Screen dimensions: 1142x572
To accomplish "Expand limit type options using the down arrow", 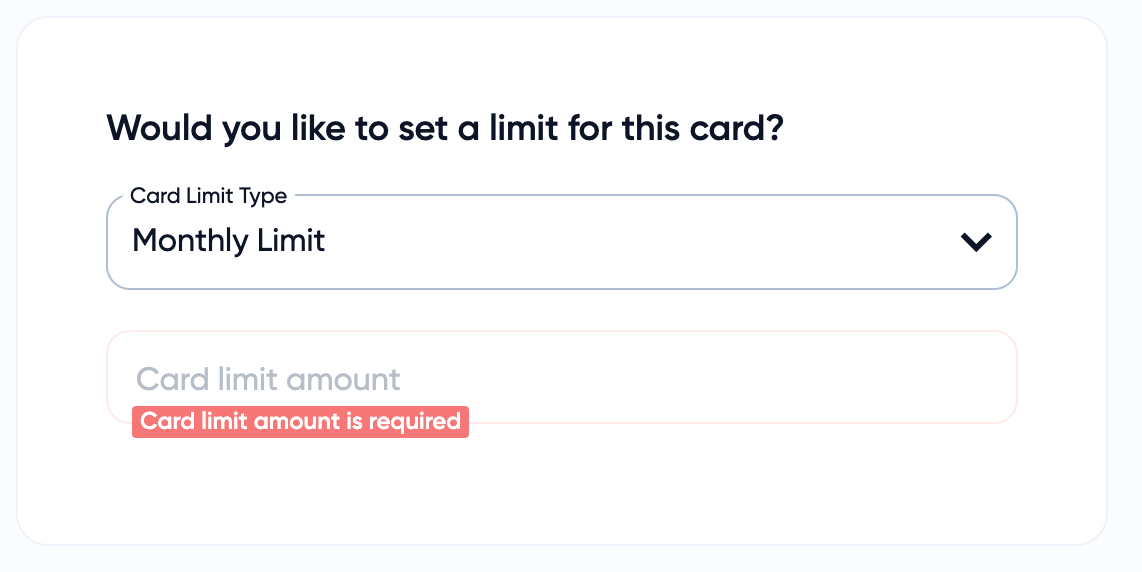I will click(975, 241).
